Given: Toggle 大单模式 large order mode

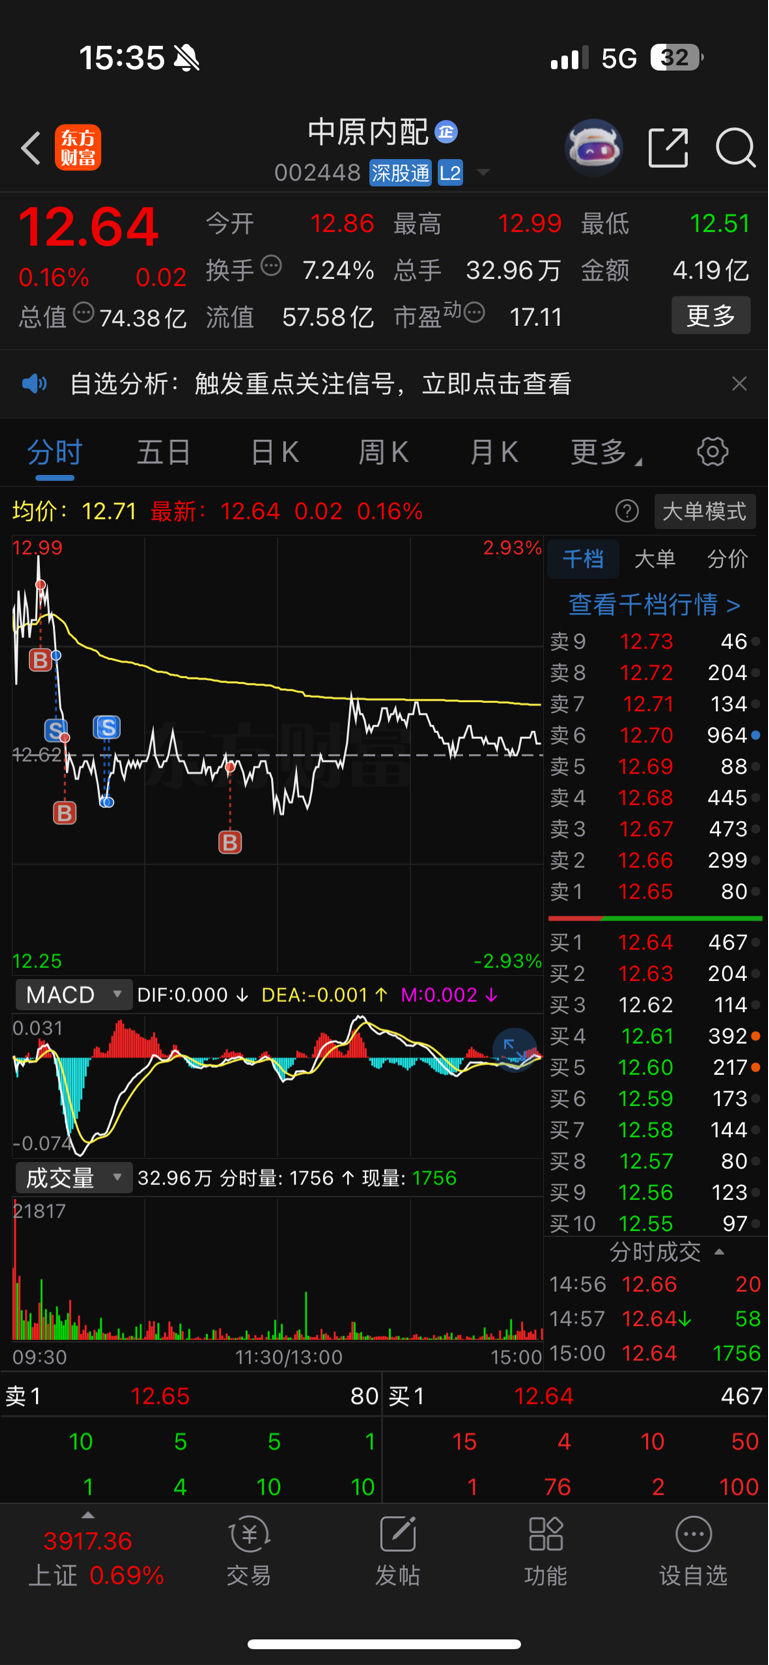Looking at the screenshot, I should click(704, 511).
